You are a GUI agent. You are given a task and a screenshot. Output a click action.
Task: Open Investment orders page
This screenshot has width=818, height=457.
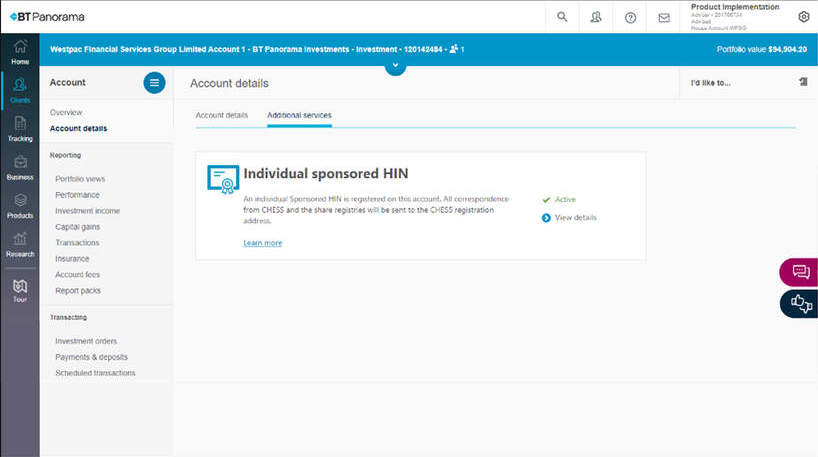(x=86, y=341)
